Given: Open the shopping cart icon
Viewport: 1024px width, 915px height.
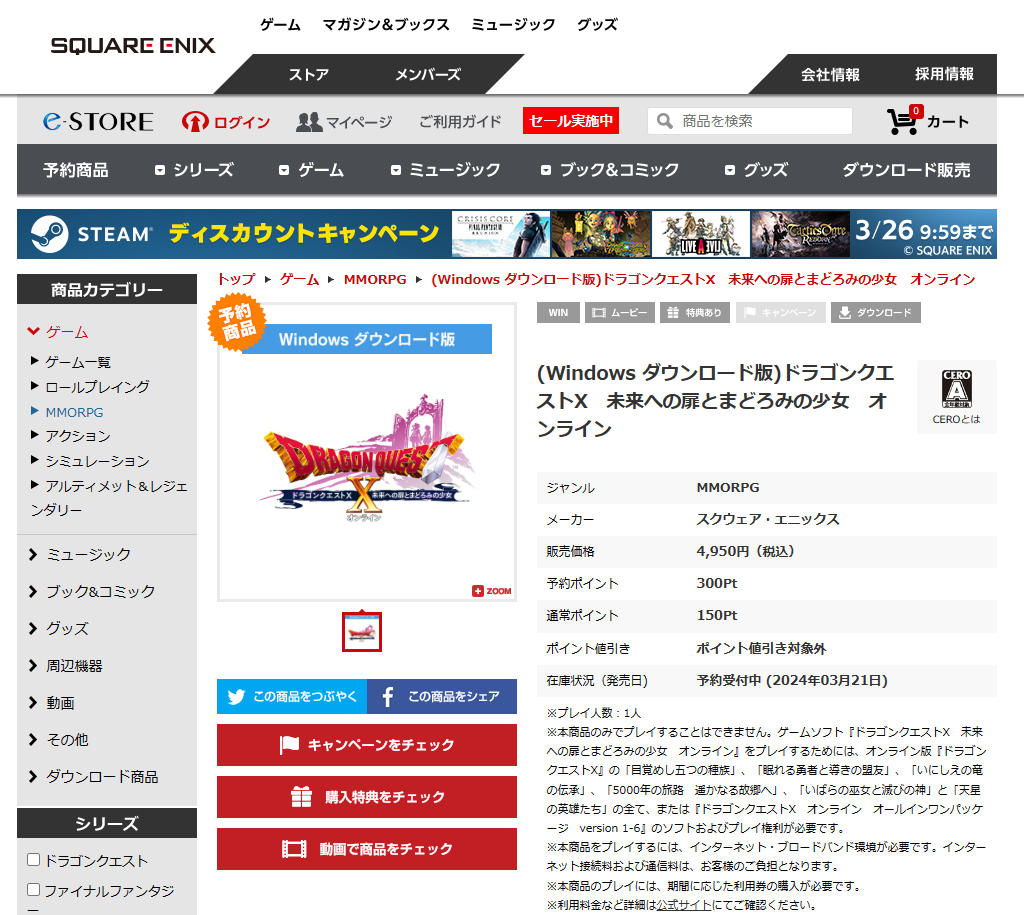Looking at the screenshot, I should [x=904, y=121].
